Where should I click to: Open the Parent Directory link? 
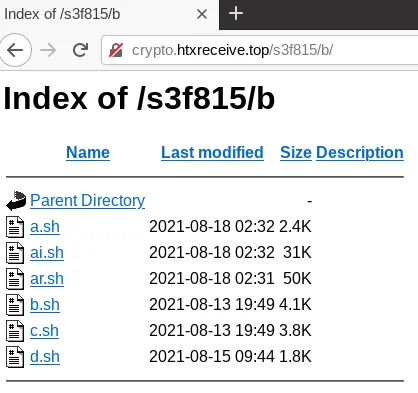pos(88,201)
